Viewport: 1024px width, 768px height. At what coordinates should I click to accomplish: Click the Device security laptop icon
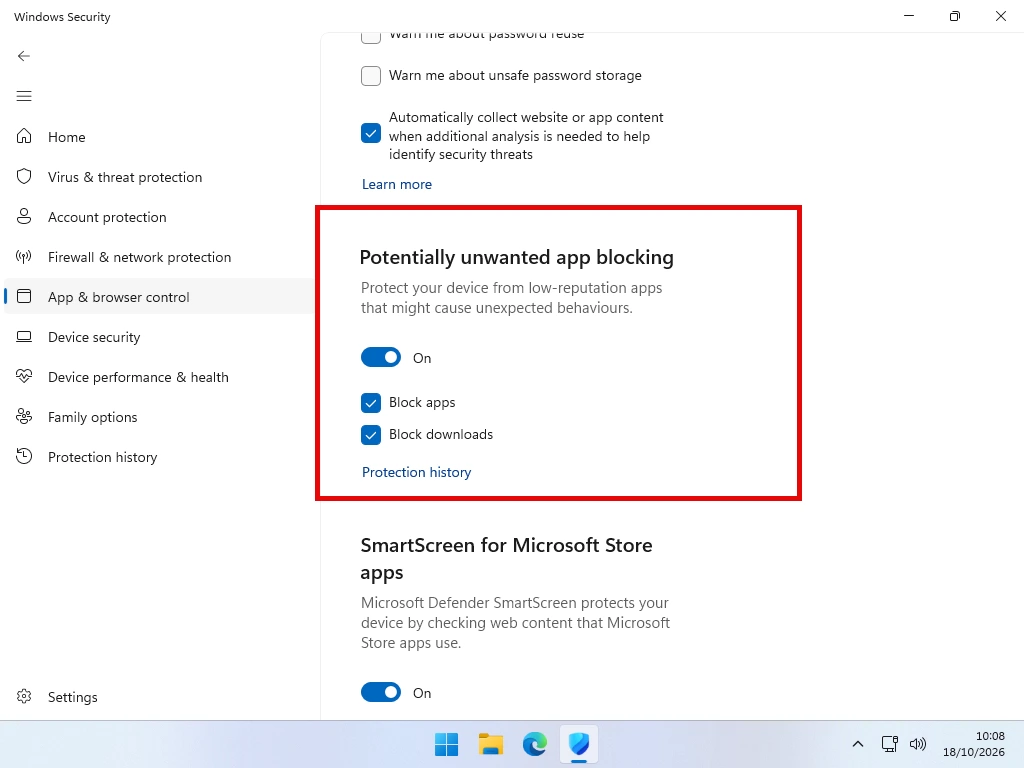[24, 336]
